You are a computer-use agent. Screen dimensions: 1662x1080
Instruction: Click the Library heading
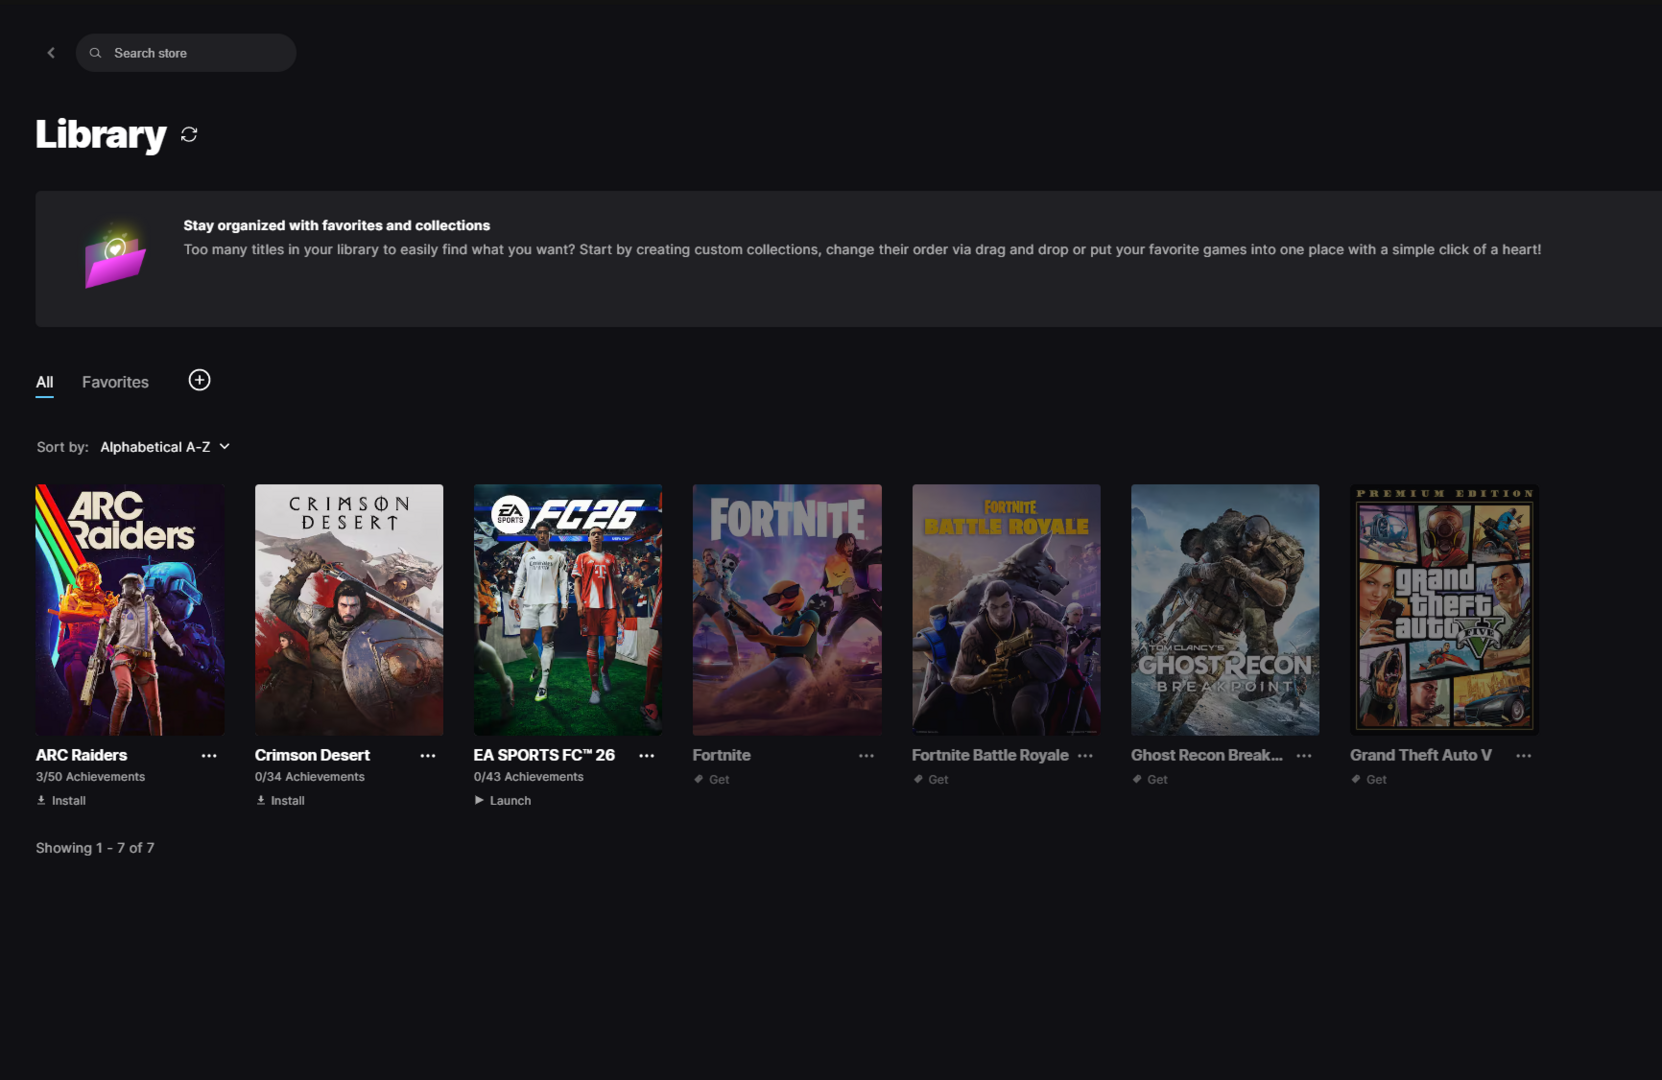coord(100,135)
